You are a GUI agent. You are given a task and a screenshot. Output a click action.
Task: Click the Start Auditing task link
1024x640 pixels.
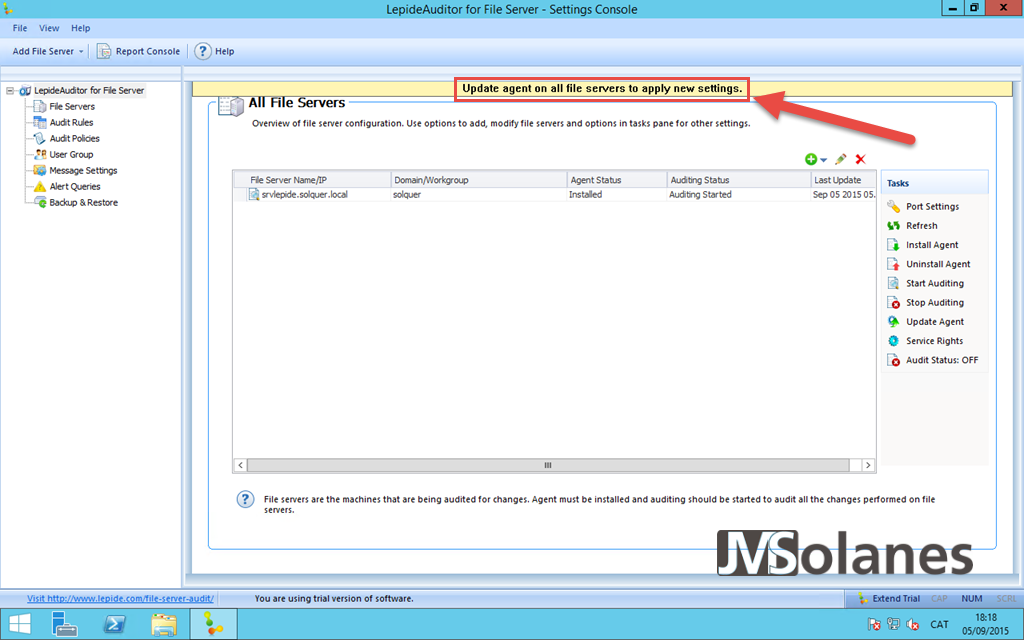935,283
